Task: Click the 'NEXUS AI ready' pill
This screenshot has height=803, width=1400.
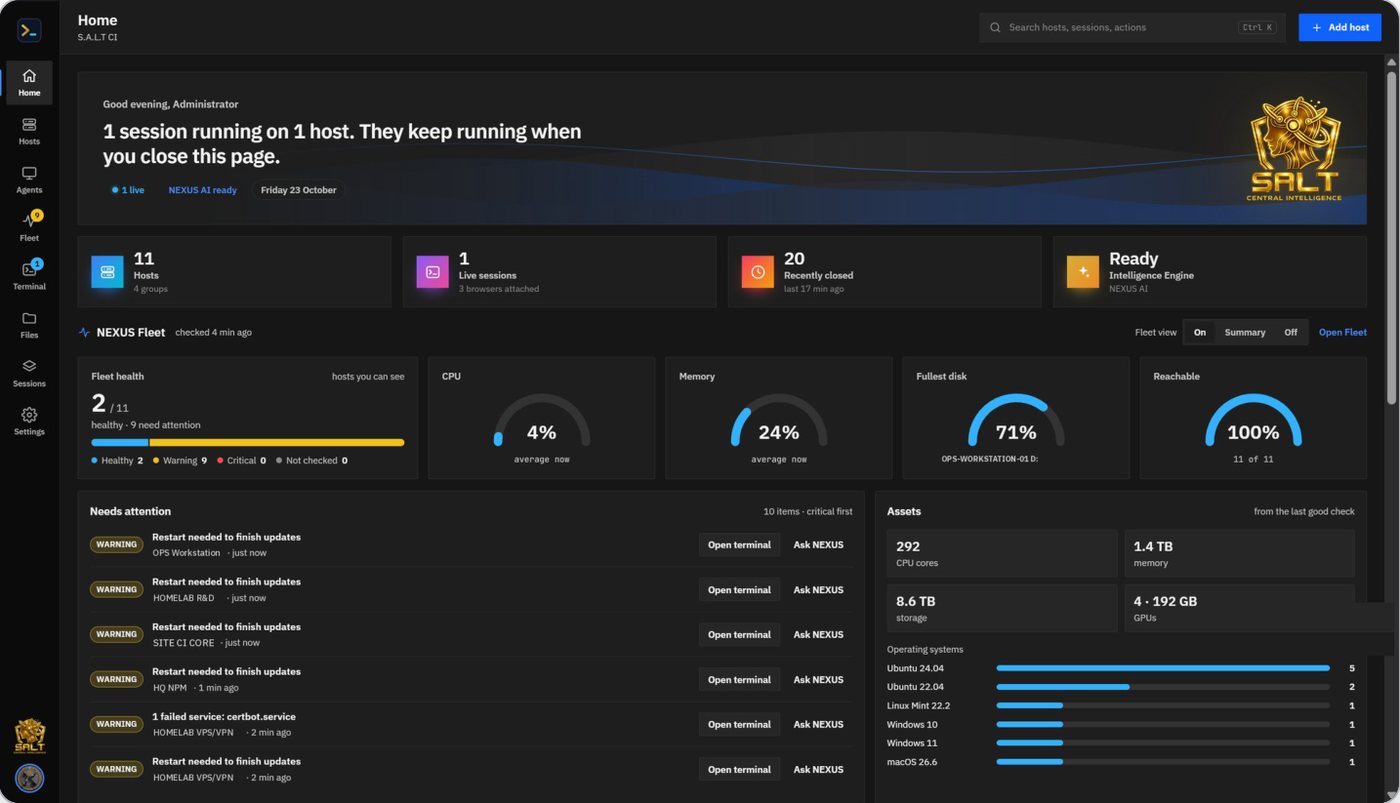Action: [202, 190]
